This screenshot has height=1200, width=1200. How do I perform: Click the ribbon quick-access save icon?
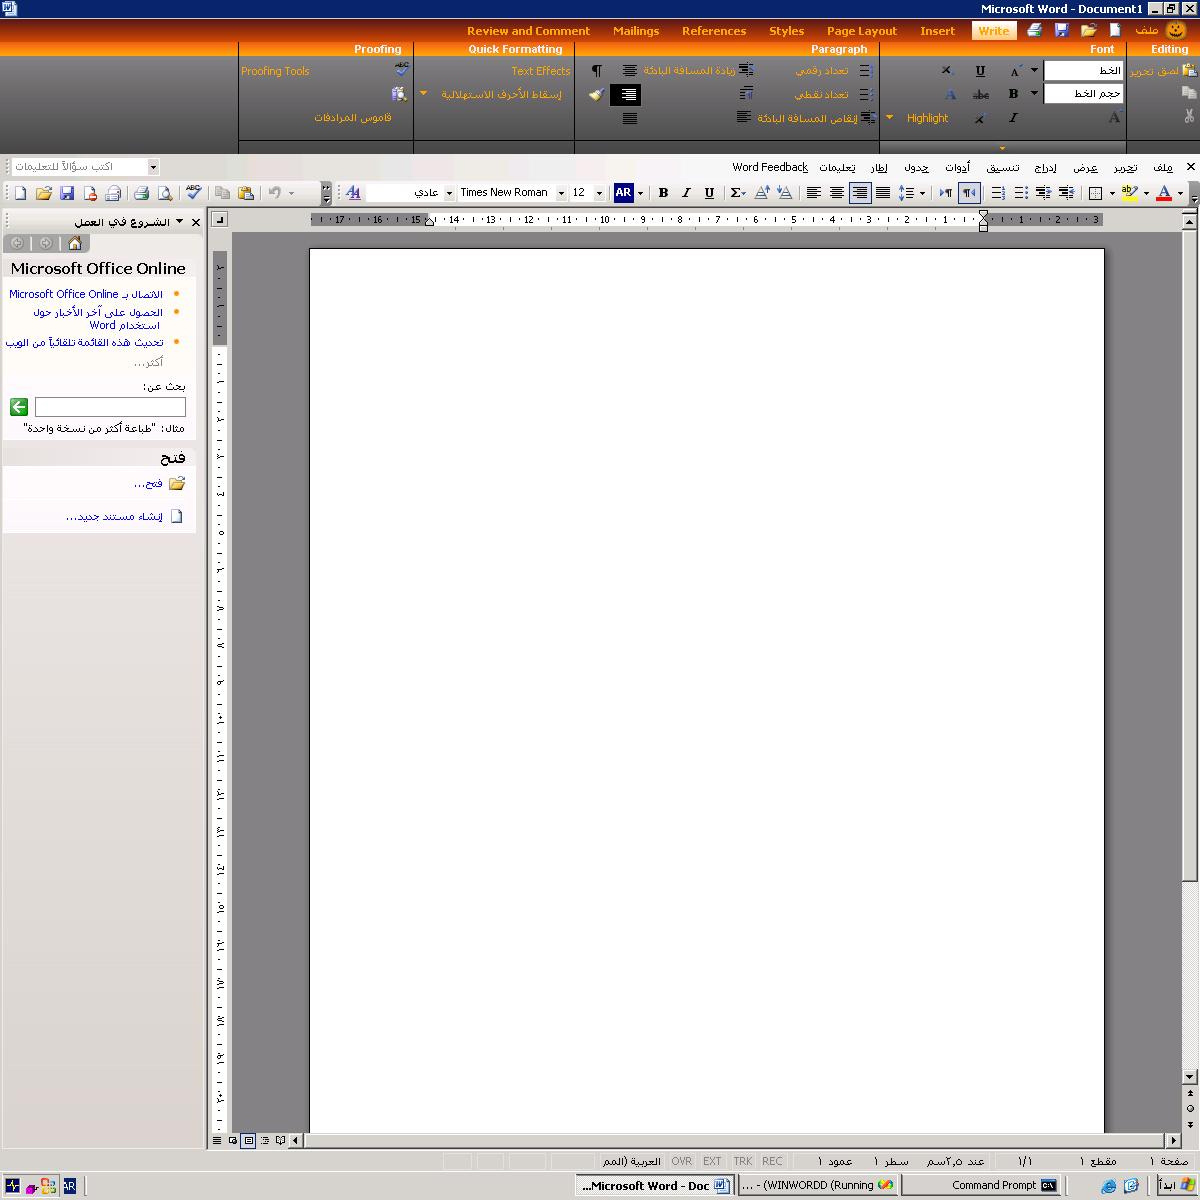[1062, 31]
